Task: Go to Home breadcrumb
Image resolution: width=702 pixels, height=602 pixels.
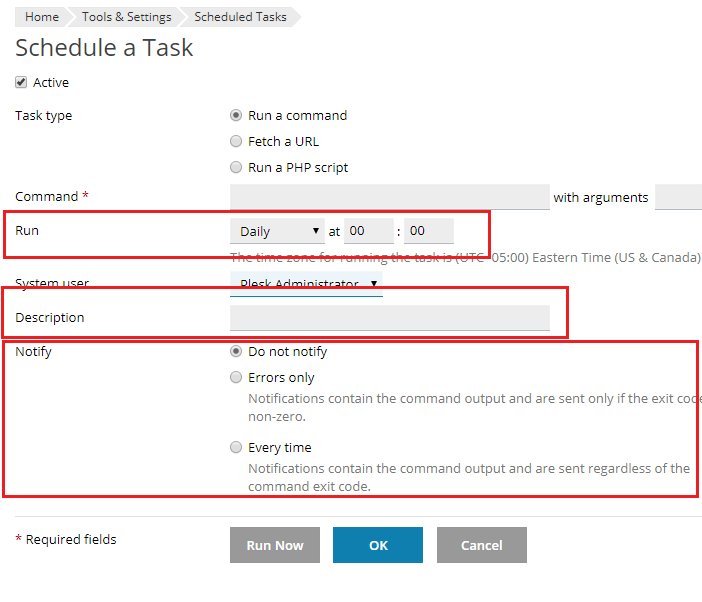Action: [x=42, y=17]
